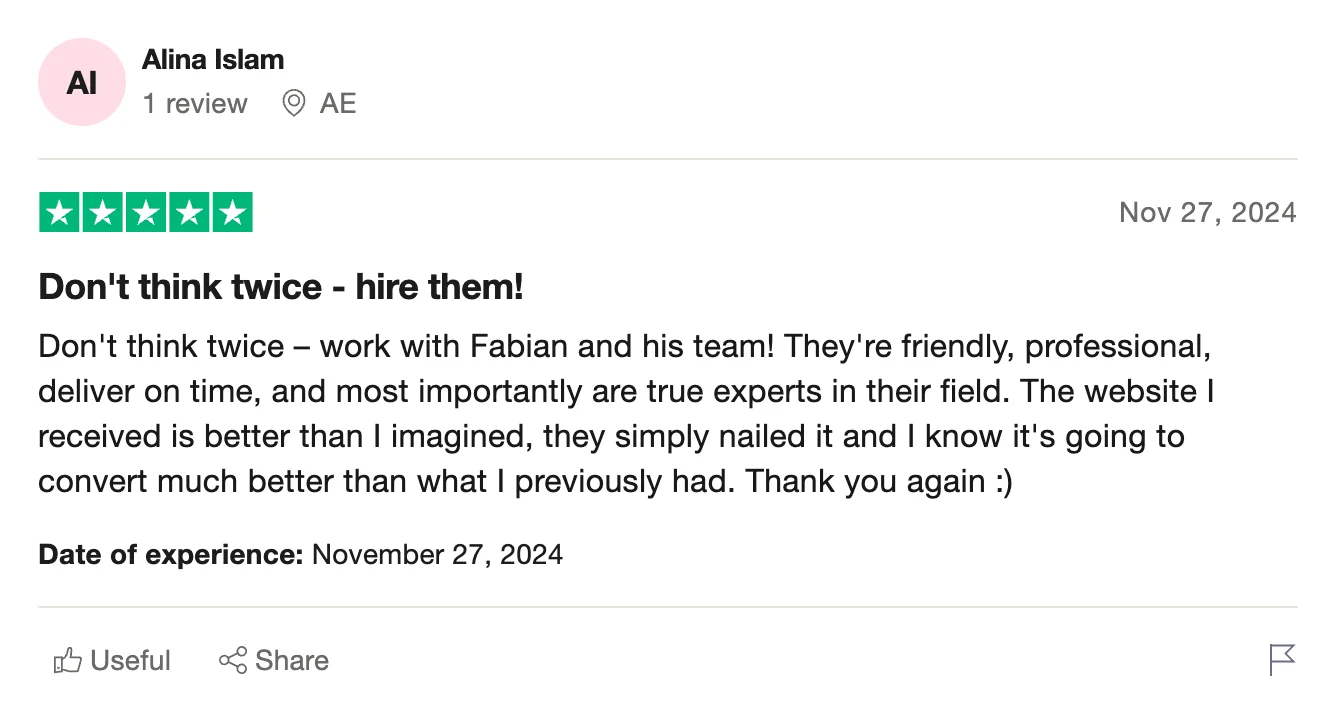Click the fourth green rating star
This screenshot has height=710, width=1338.
[189, 212]
